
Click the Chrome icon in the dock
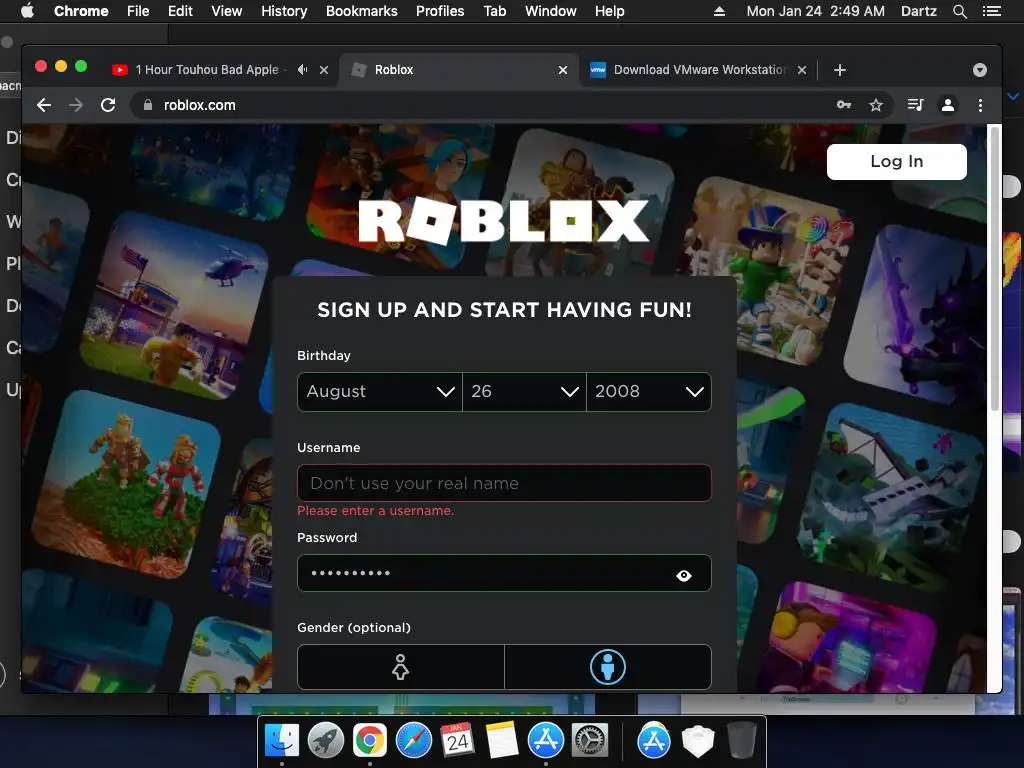370,741
